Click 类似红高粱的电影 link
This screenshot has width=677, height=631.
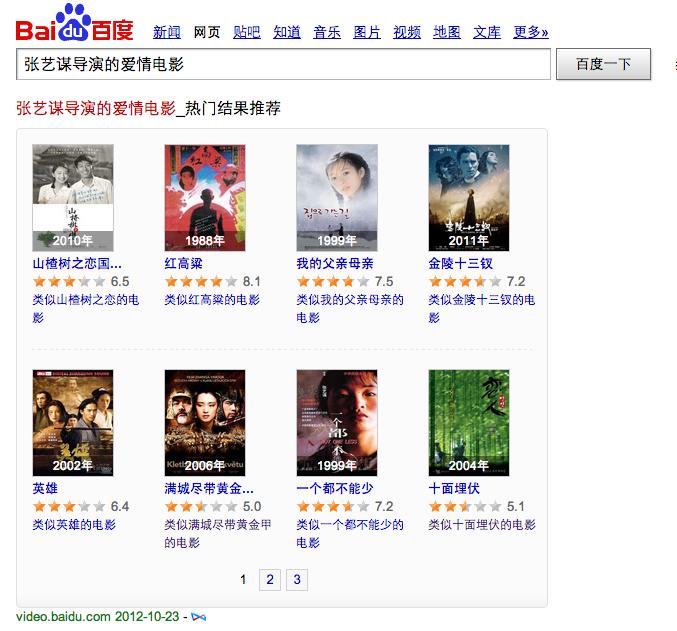pyautogui.click(x=212, y=299)
